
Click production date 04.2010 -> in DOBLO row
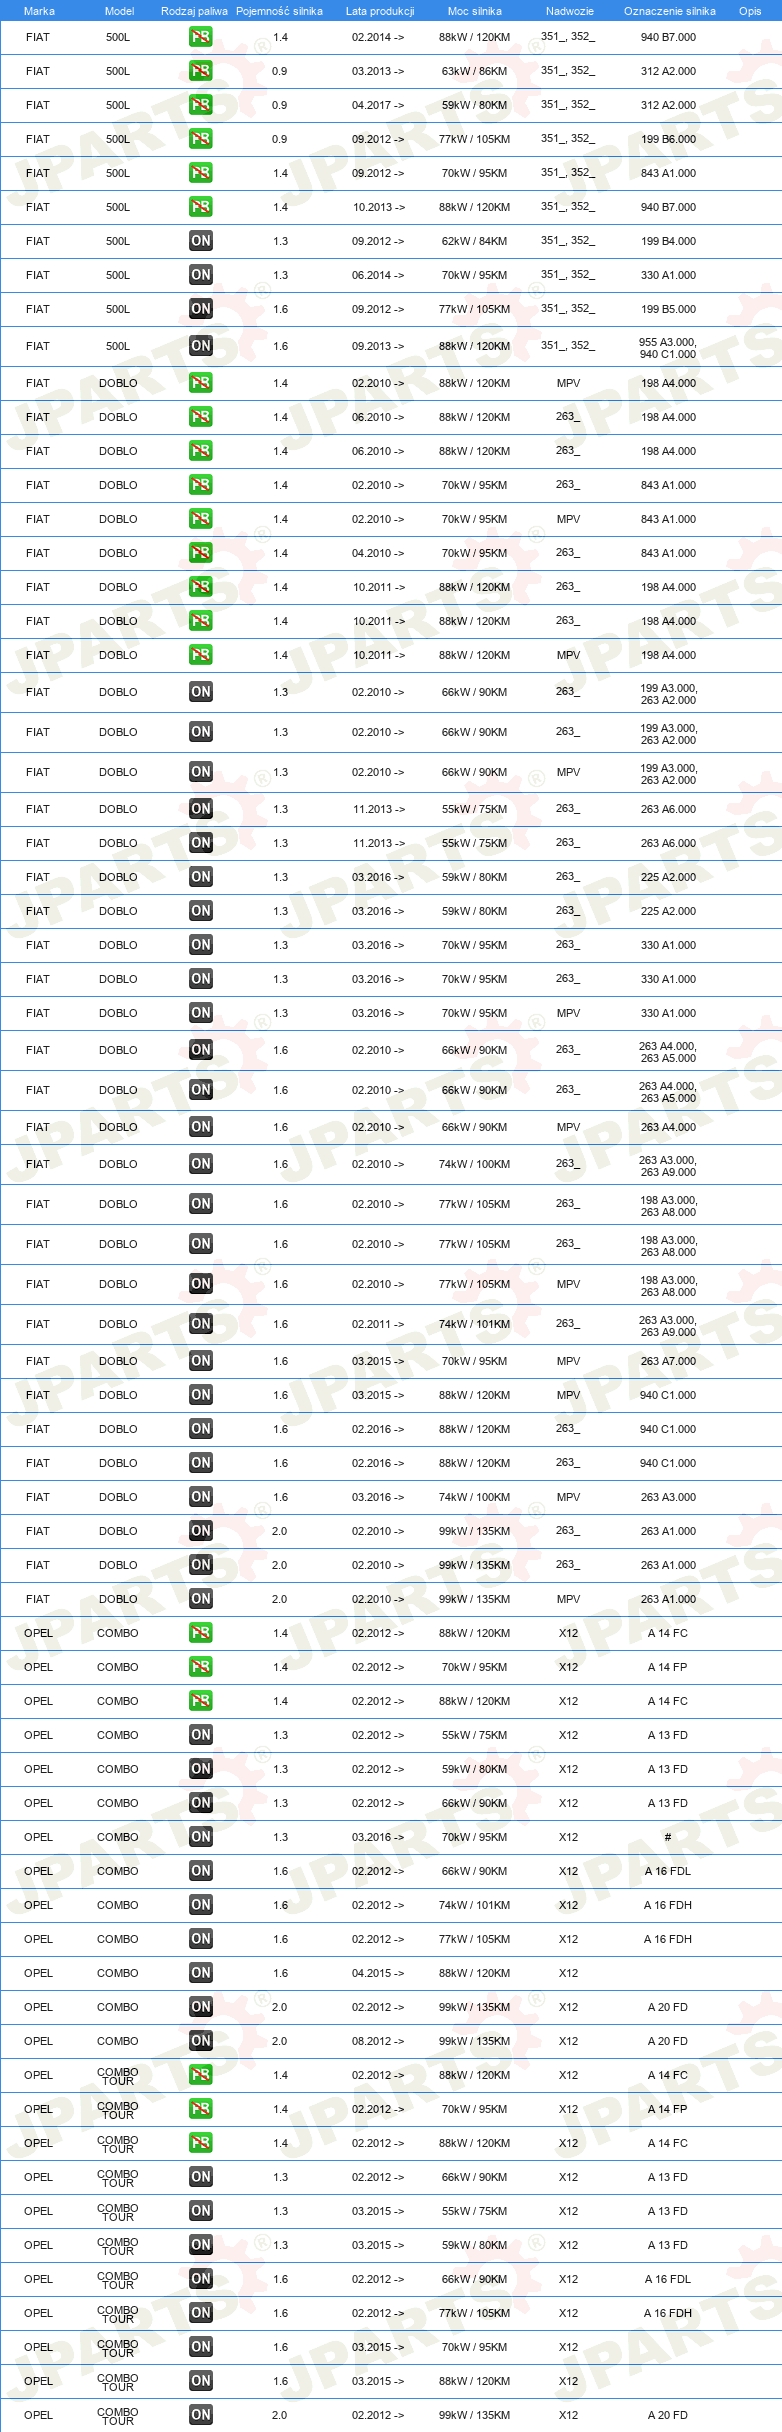click(378, 553)
